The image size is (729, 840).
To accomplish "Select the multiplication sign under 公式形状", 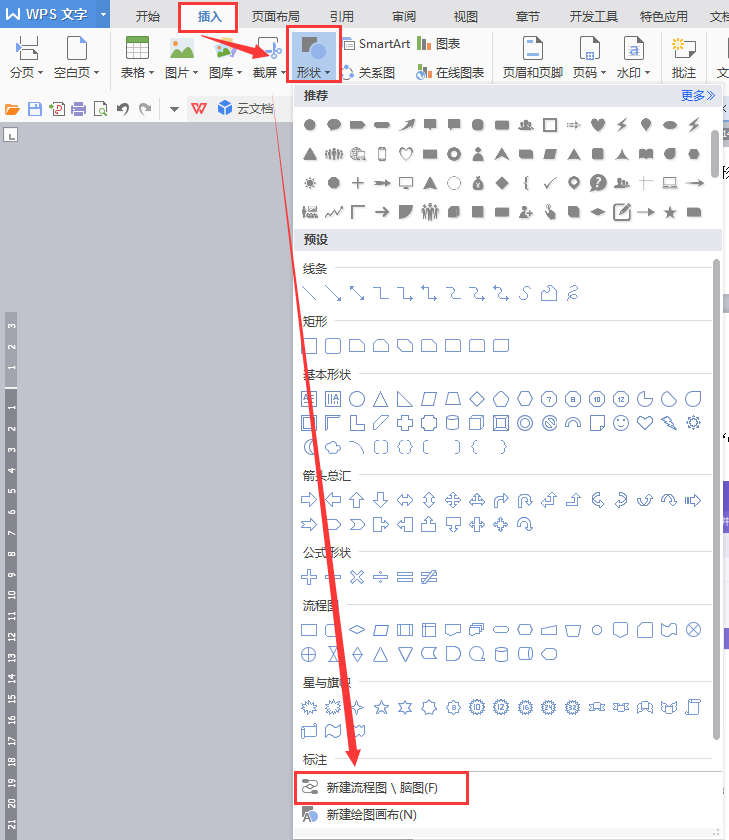I will (357, 577).
